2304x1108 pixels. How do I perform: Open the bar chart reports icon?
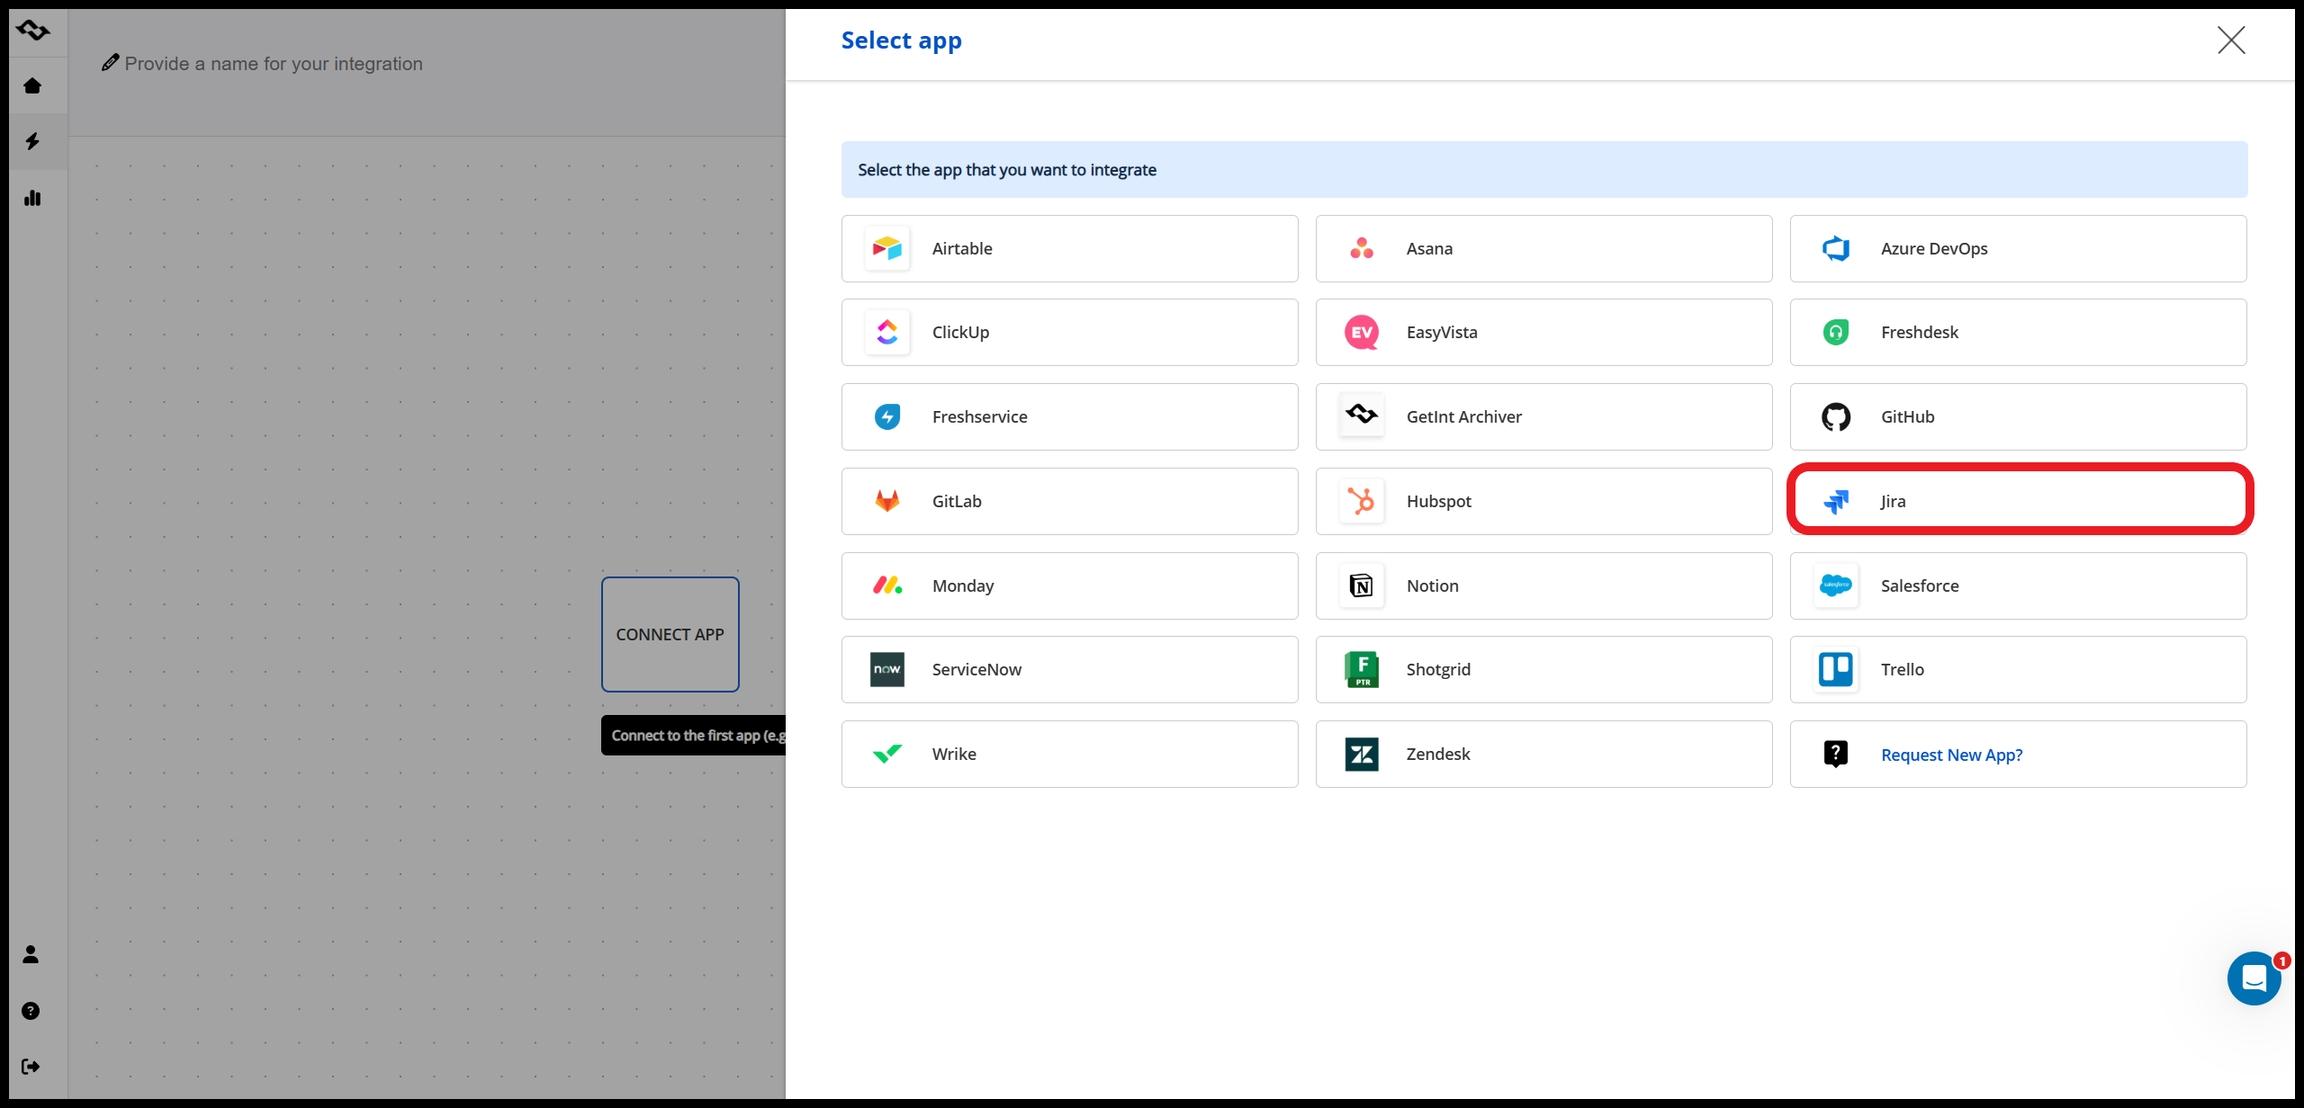point(32,198)
